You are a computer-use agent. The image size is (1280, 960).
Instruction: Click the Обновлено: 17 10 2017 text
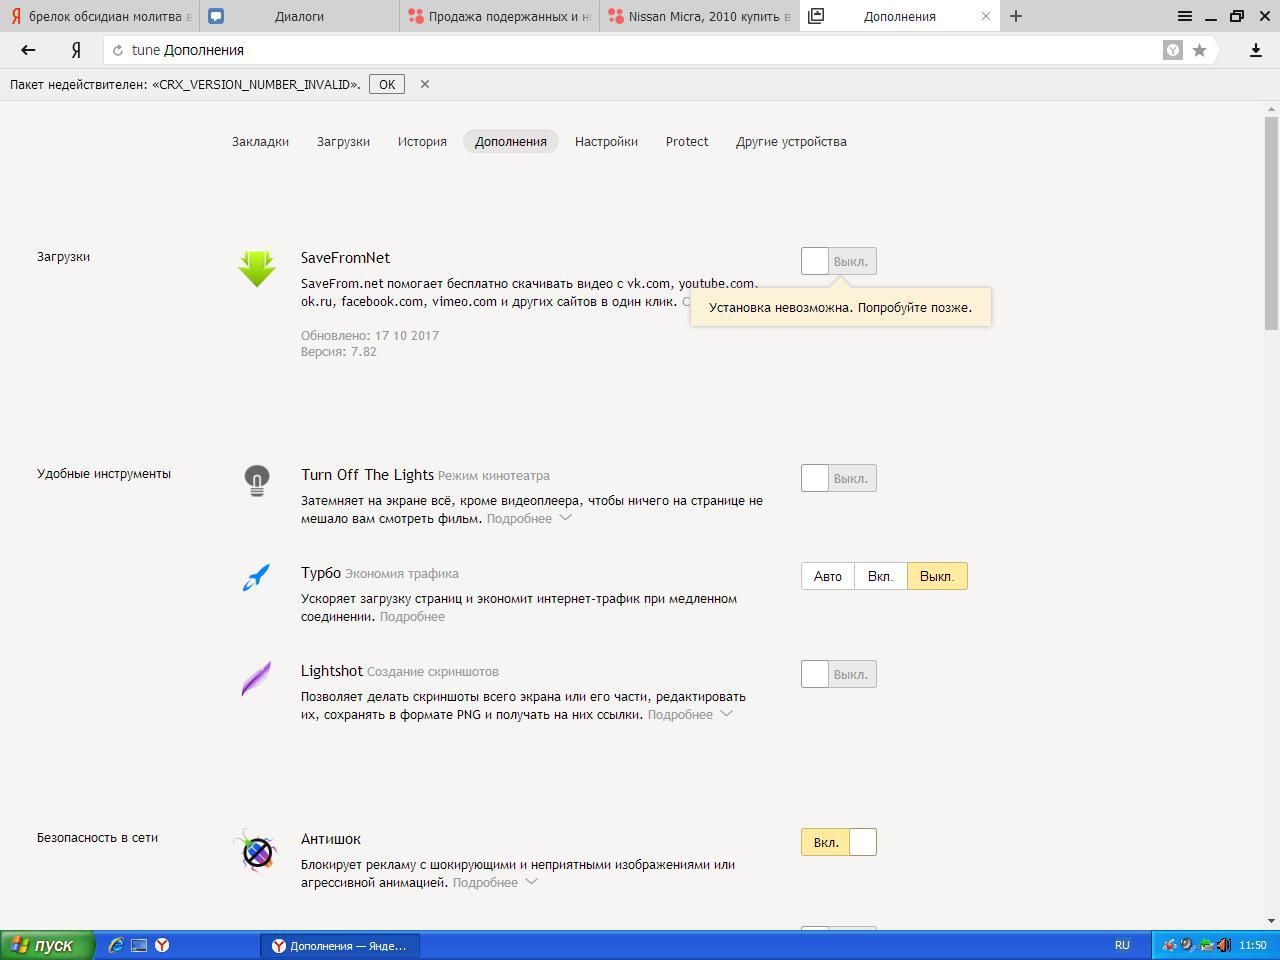point(370,335)
